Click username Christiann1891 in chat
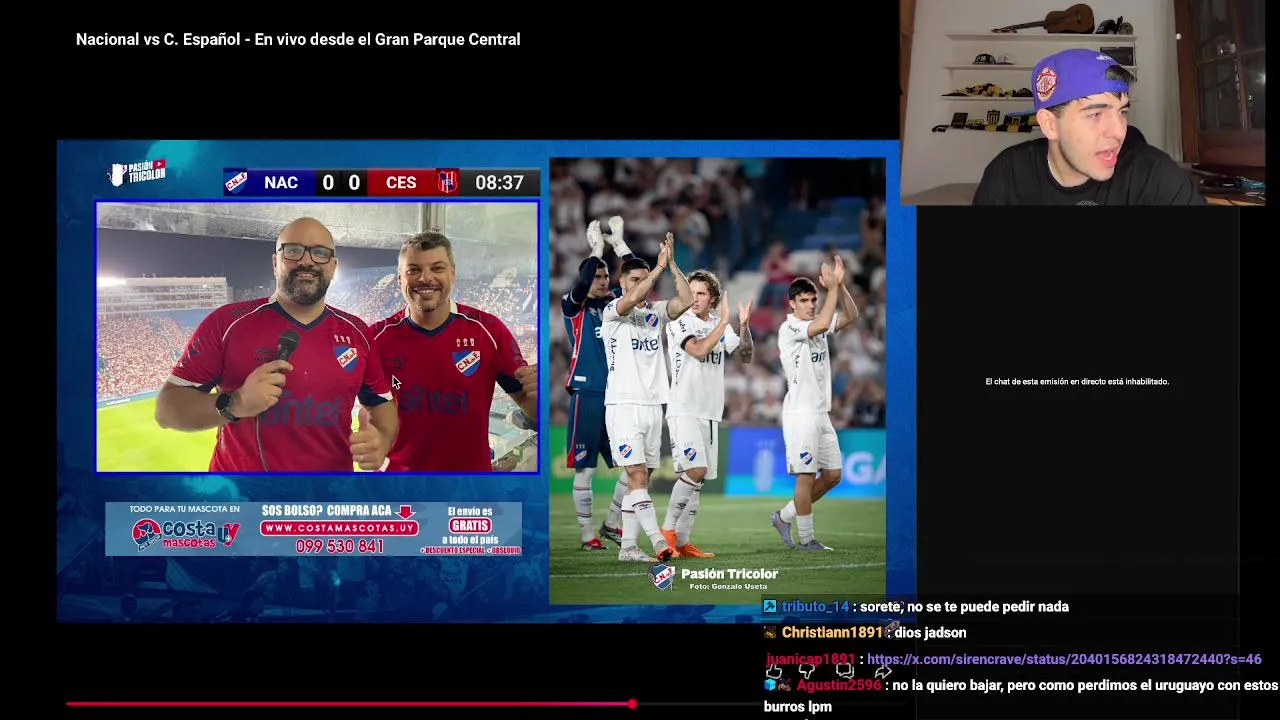Screen dimensions: 1280x720 coord(832,633)
